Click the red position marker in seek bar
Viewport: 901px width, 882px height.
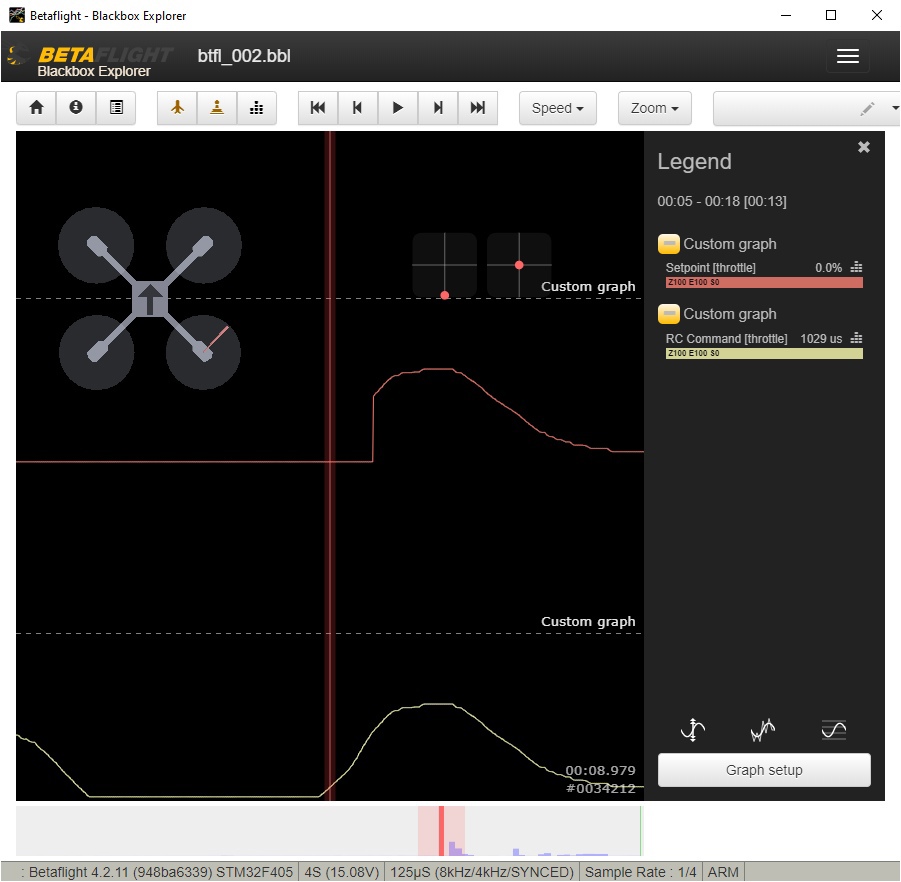pyautogui.click(x=441, y=831)
